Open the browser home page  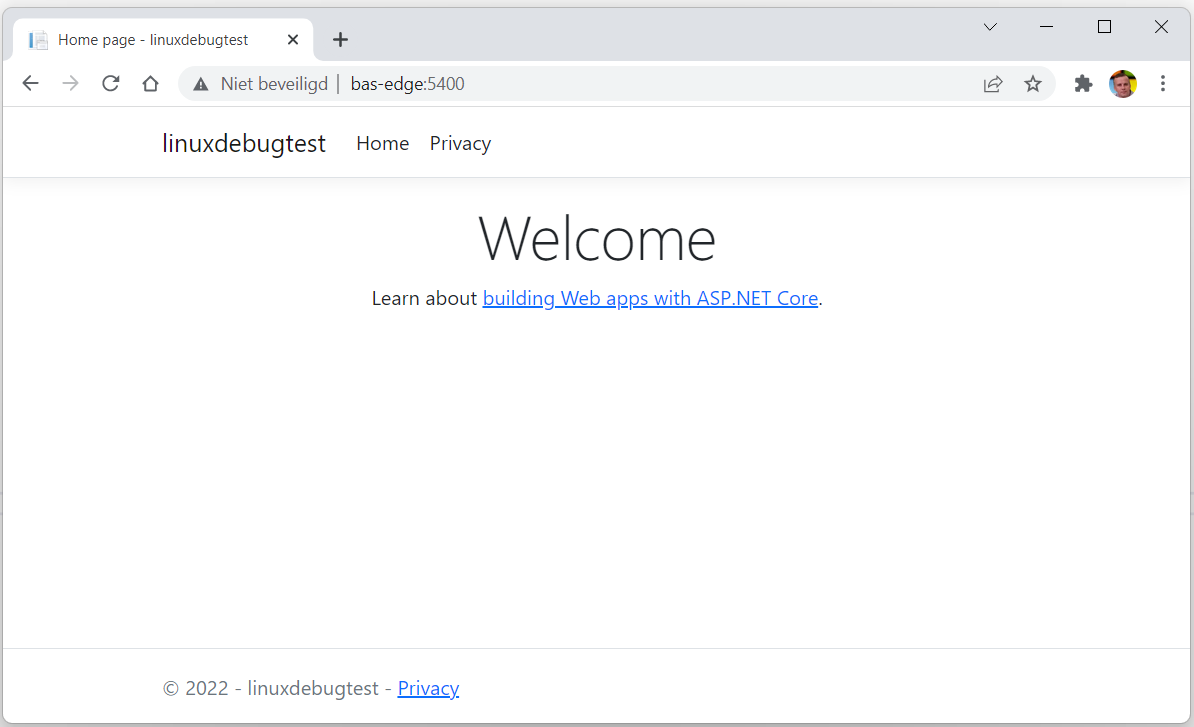pyautogui.click(x=150, y=84)
